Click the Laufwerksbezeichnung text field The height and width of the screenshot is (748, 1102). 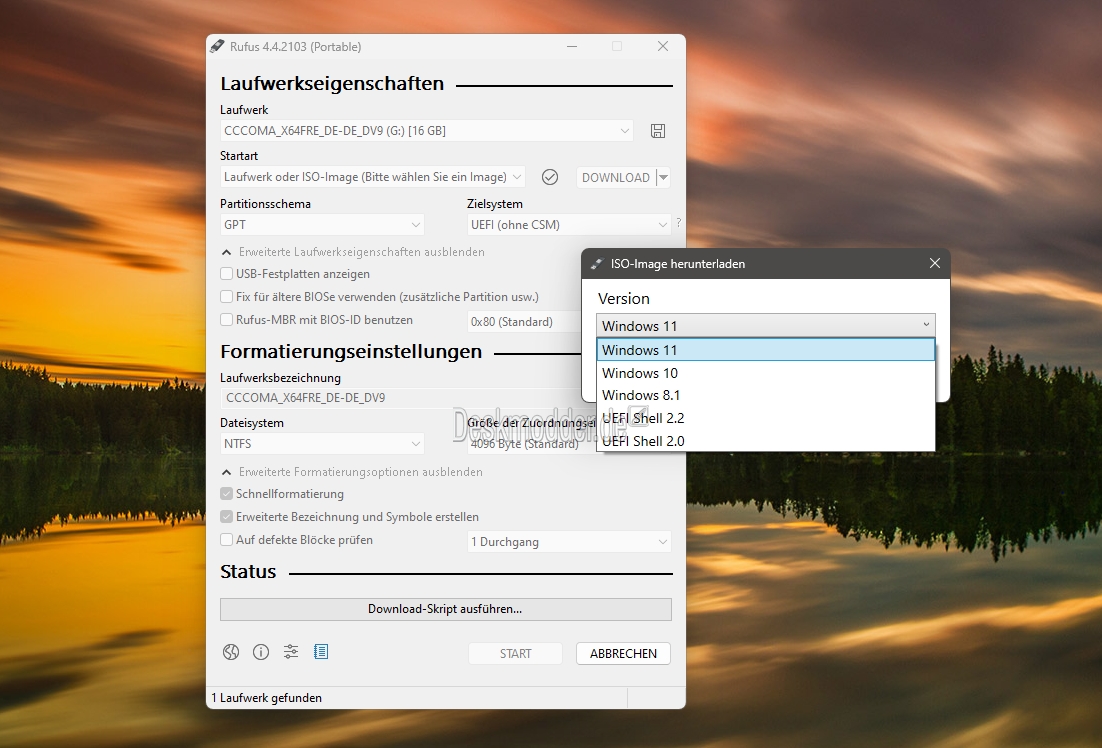point(401,398)
